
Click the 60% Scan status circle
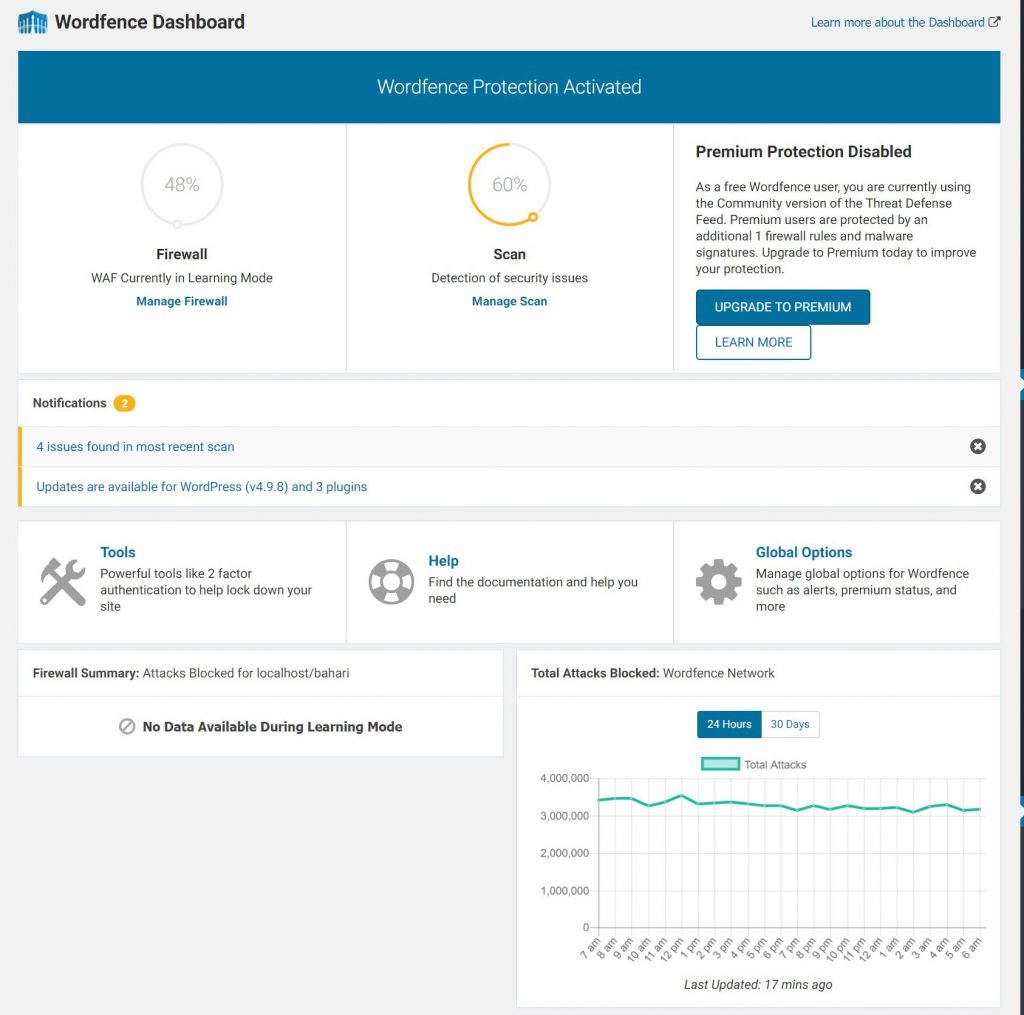click(x=509, y=185)
